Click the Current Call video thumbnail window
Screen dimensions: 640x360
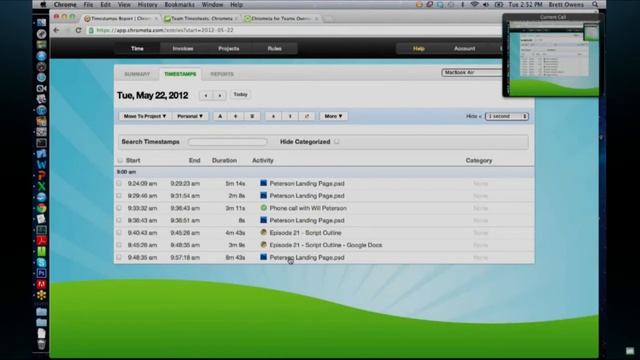pos(552,55)
